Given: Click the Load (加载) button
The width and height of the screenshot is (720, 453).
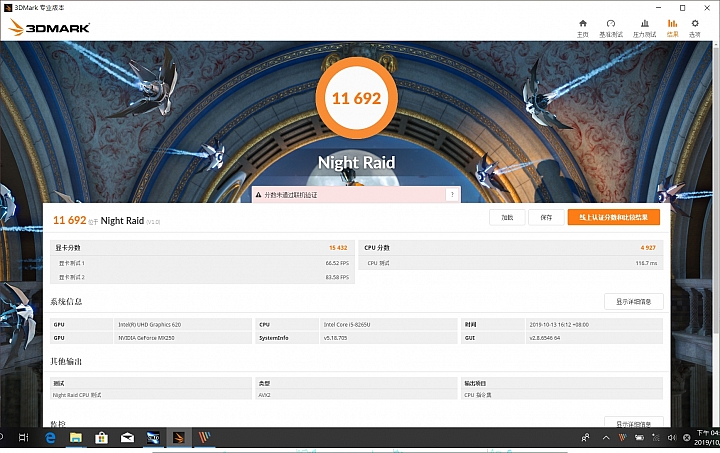Looking at the screenshot, I should pos(507,218).
